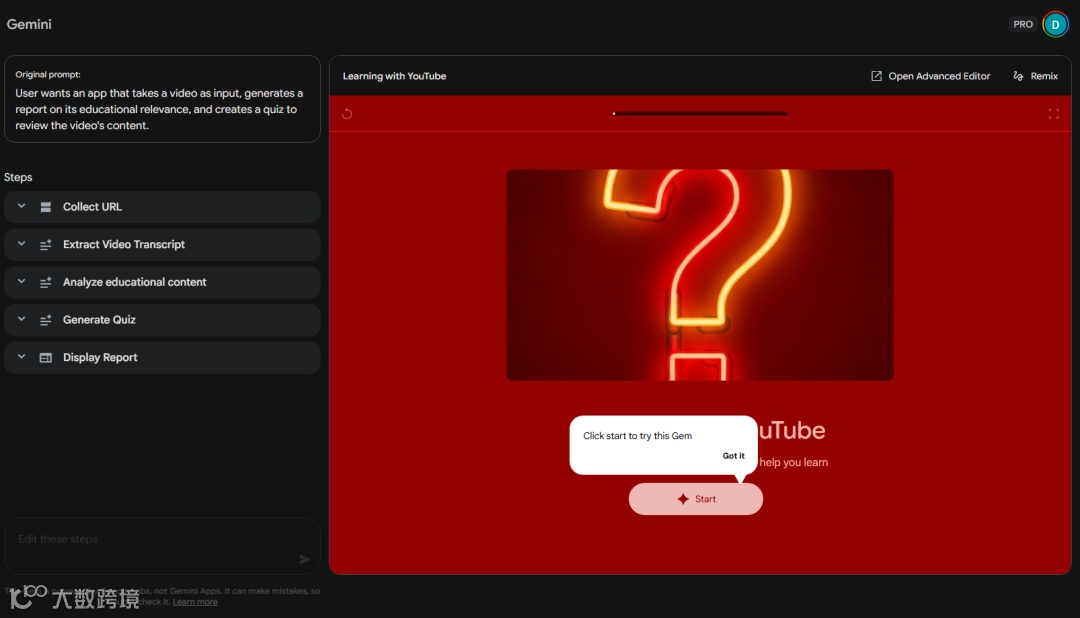
Task: Click the Start button
Action: point(696,499)
